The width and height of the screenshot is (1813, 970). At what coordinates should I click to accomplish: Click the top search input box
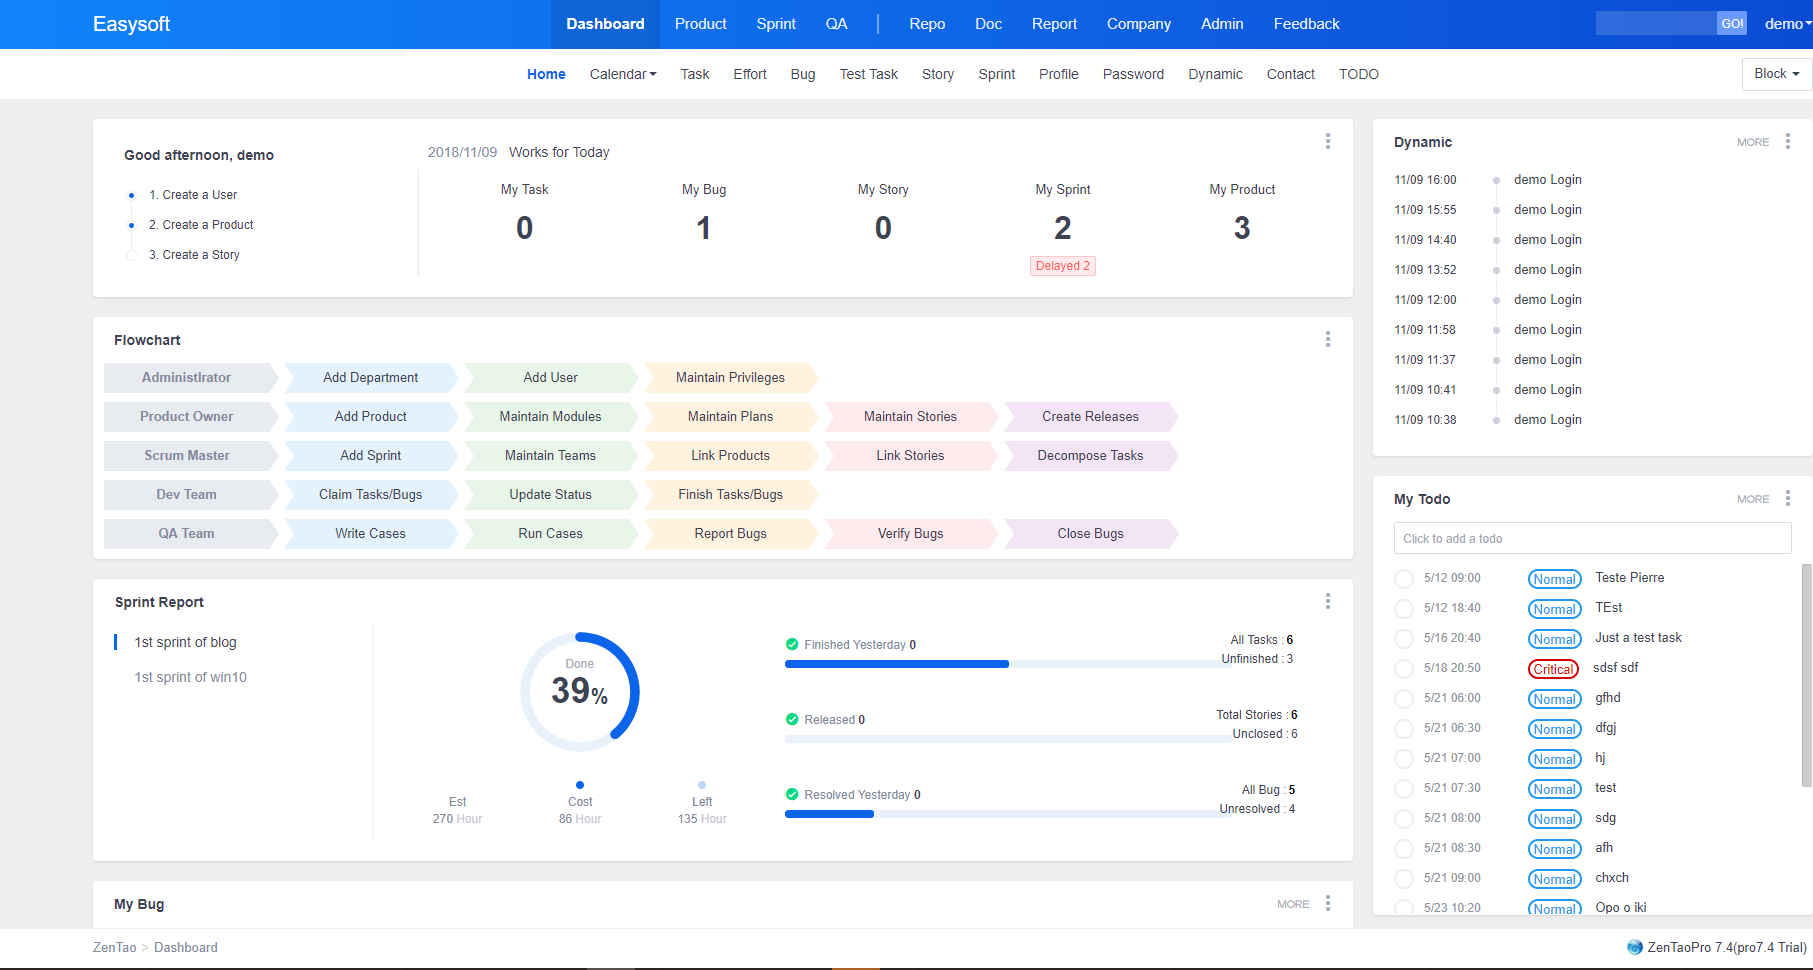coord(1656,24)
